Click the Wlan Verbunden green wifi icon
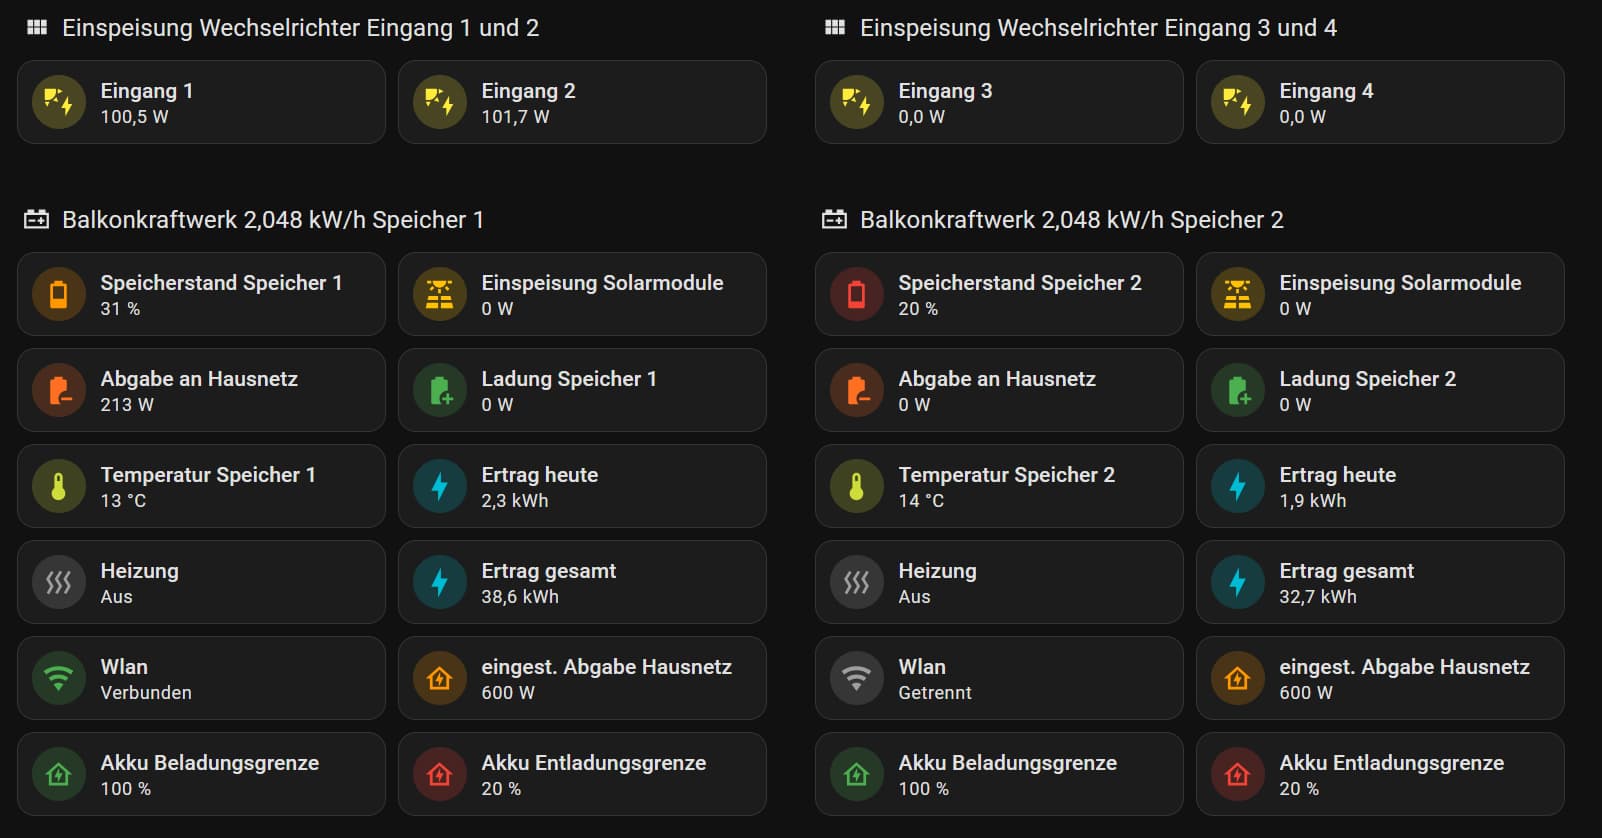 pyautogui.click(x=59, y=678)
